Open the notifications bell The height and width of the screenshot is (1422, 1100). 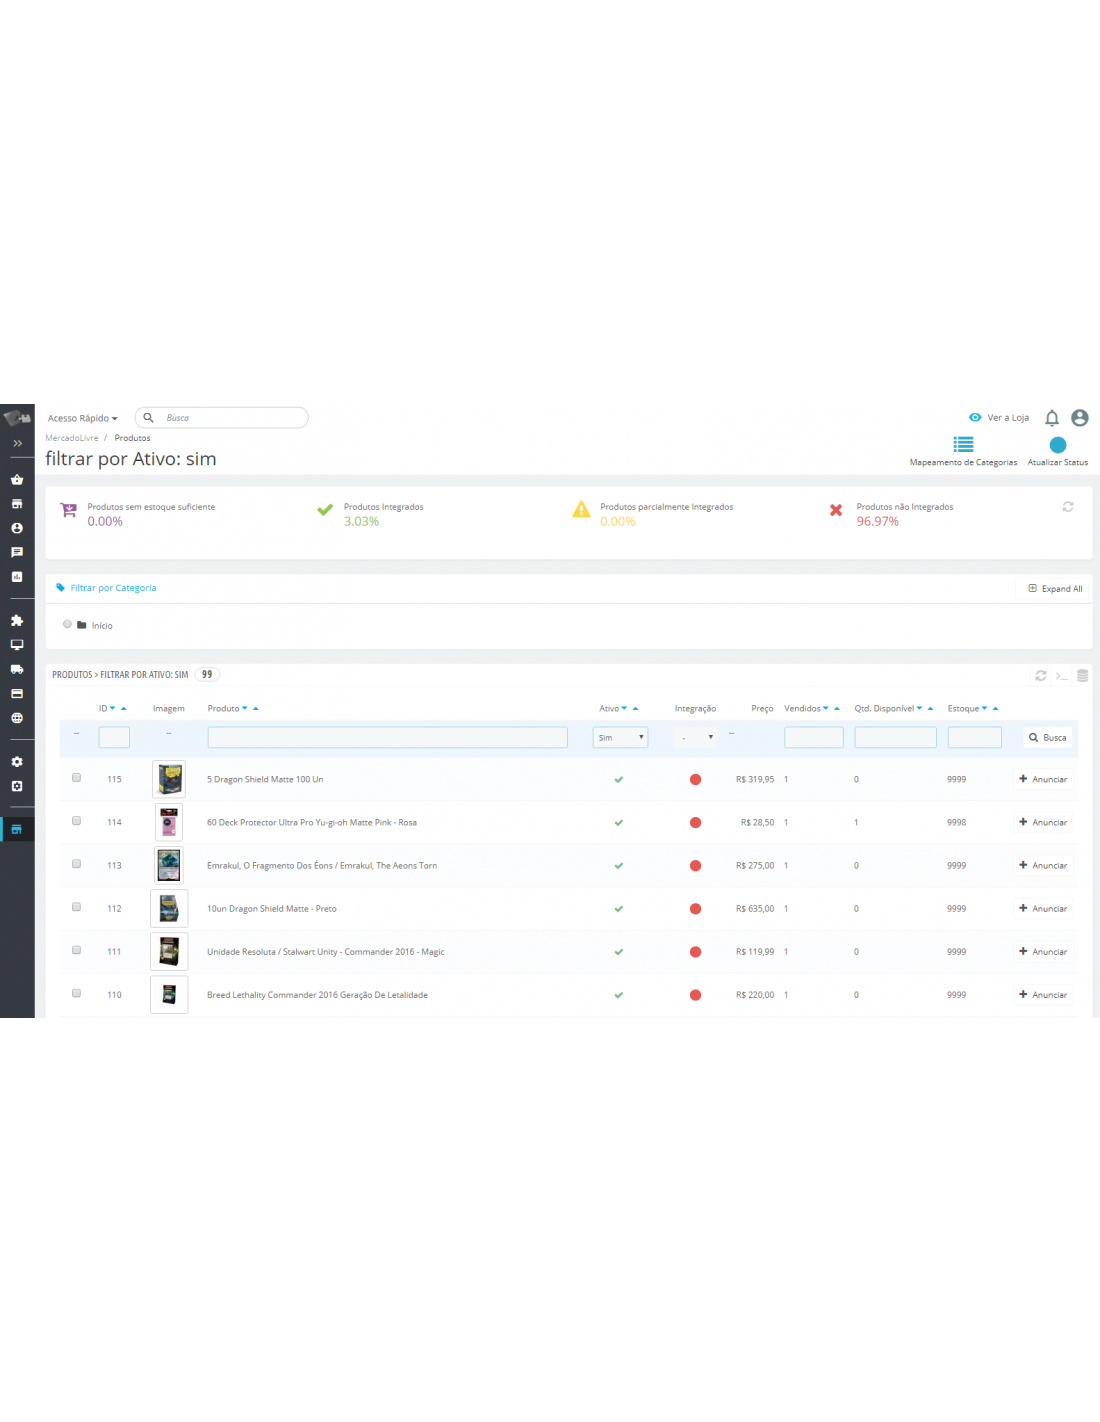[x=1051, y=418]
